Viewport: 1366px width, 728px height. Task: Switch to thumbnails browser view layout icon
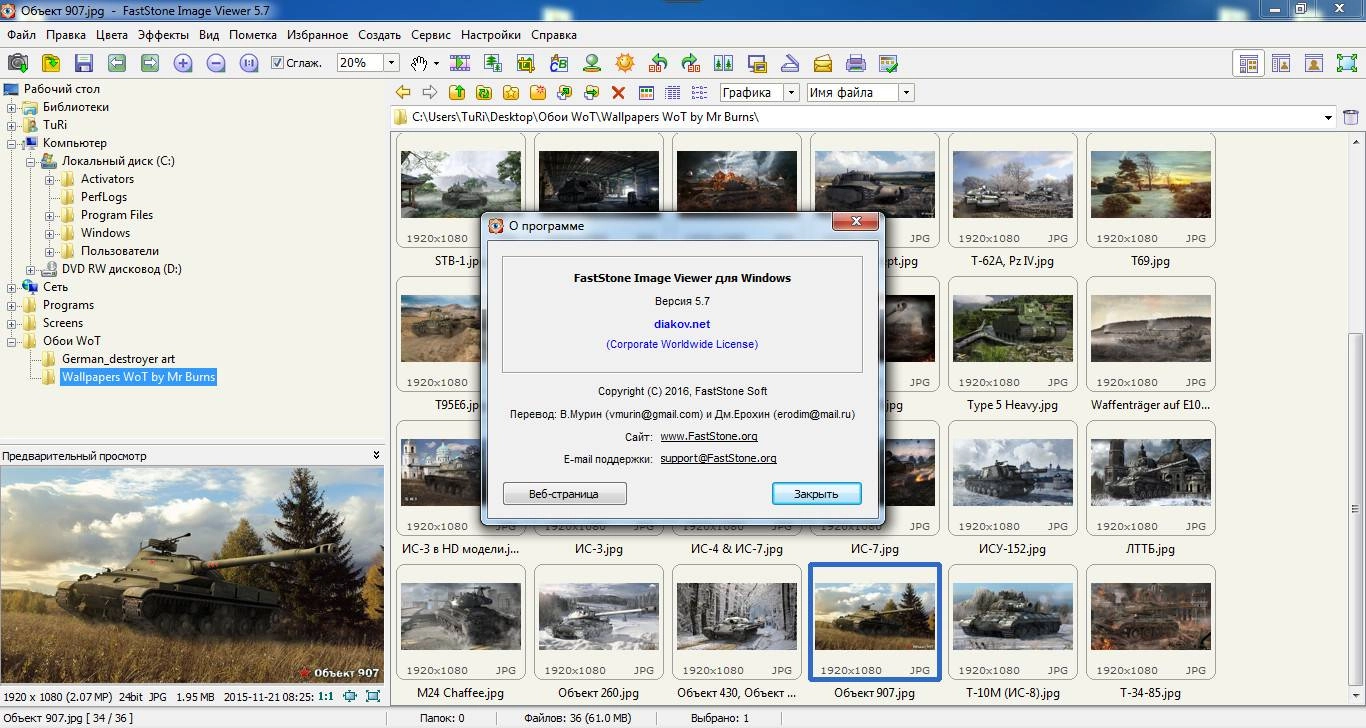[x=1248, y=63]
